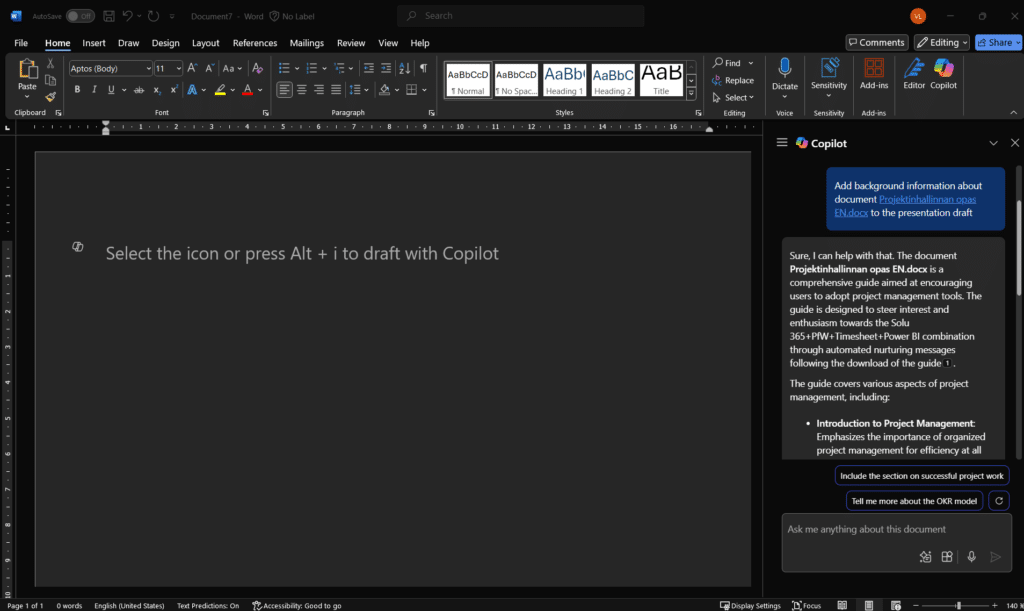Apply the Title style
Screen dimensions: 1024x611
coord(661,80)
